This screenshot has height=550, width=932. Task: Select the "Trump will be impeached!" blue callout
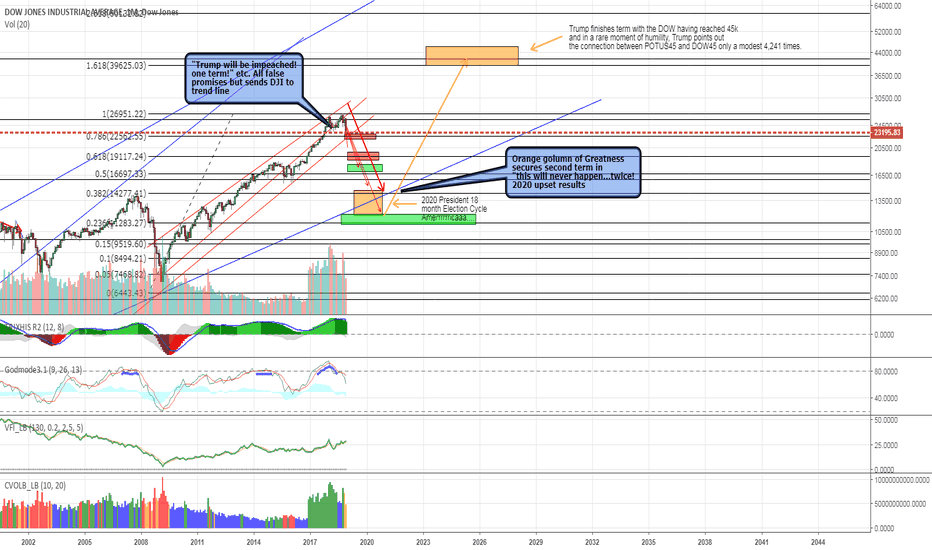[x=244, y=78]
